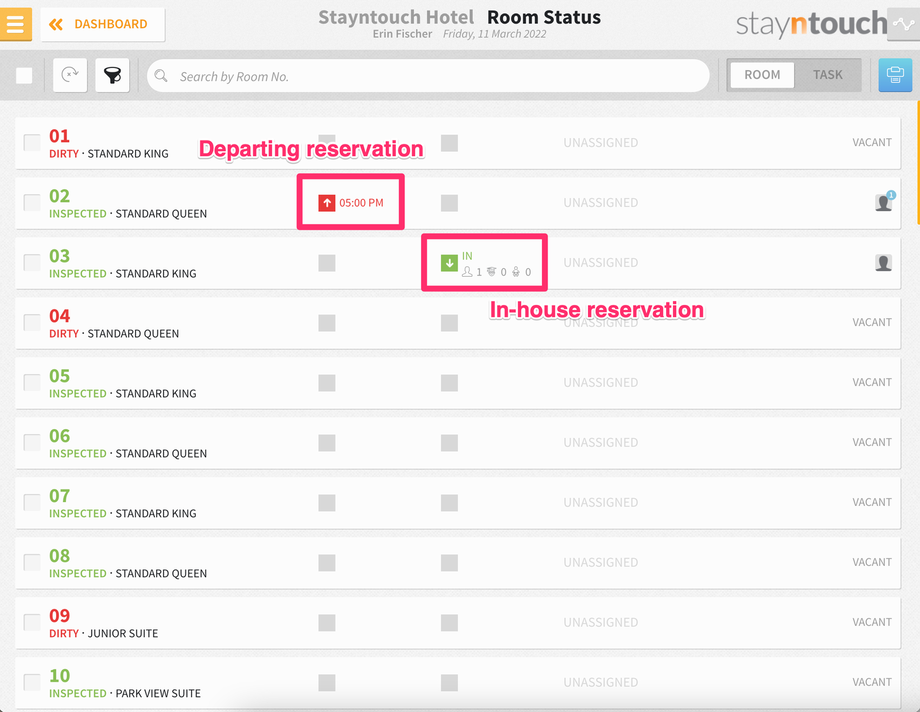Click the refresh room list icon

pos(70,75)
